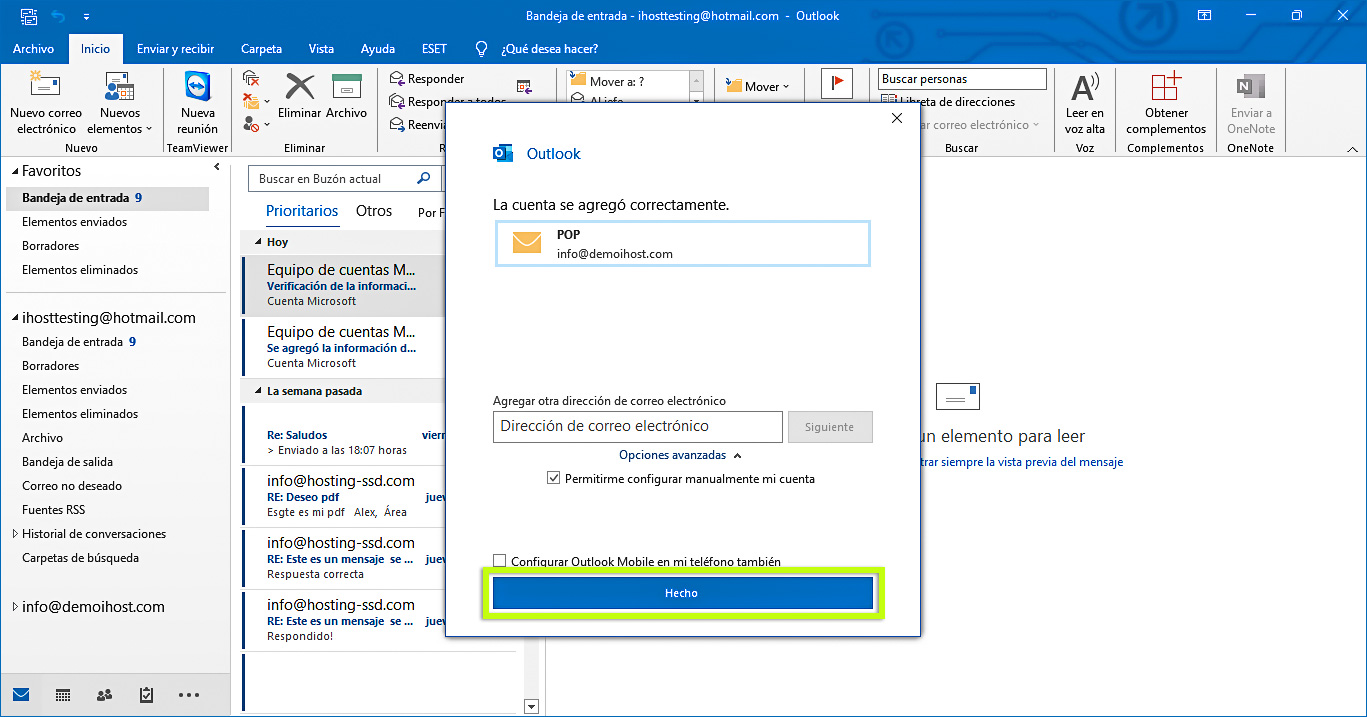The image size is (1367, 717).
Task: Expand Historial de conversaciones folder
Action: (x=15, y=534)
